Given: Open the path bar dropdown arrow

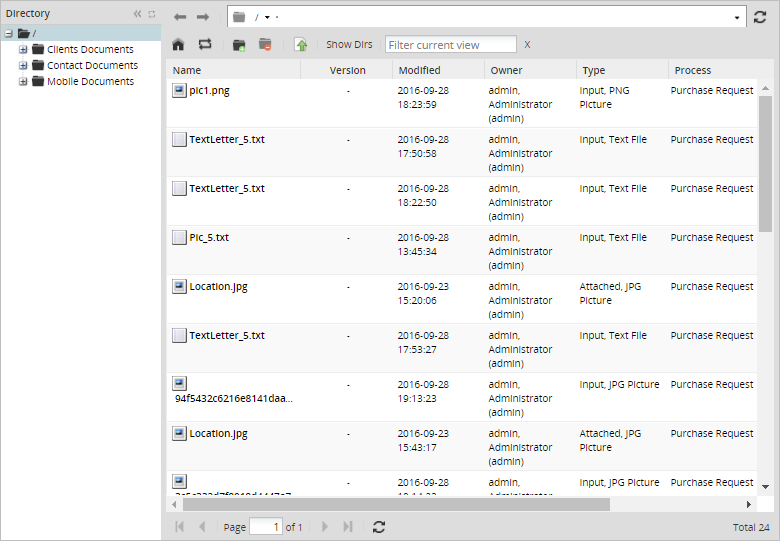Looking at the screenshot, I should click(x=738, y=18).
